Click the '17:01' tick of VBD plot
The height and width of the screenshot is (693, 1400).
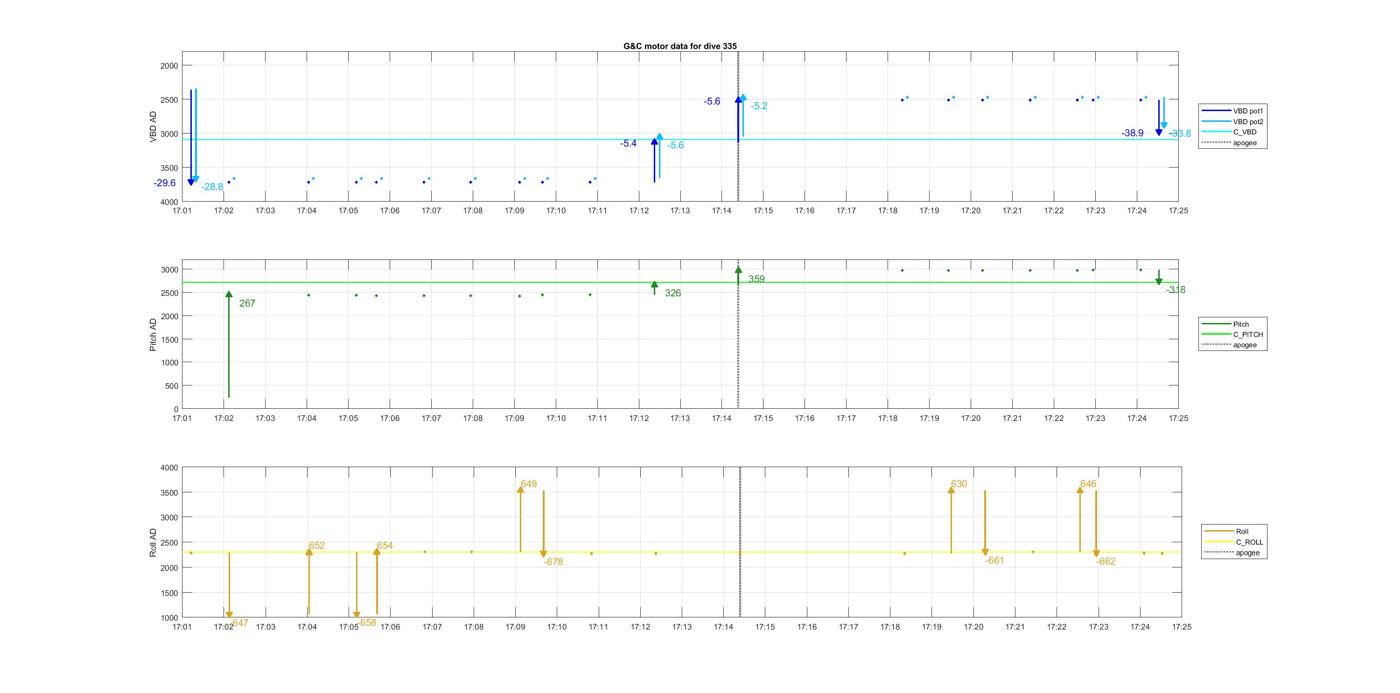(x=182, y=210)
